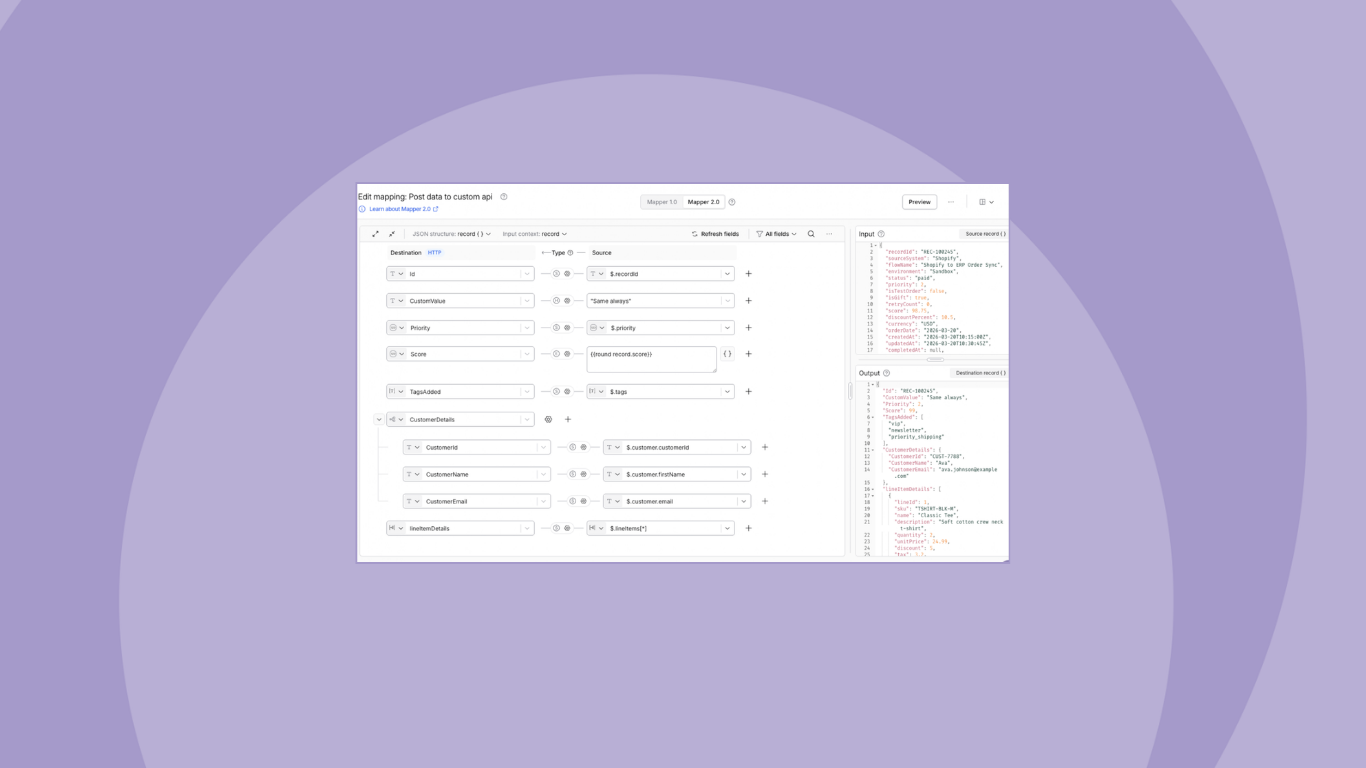1366x768 pixels.
Task: Open the Learn about Mapper 2.0 link
Action: [x=400, y=209]
